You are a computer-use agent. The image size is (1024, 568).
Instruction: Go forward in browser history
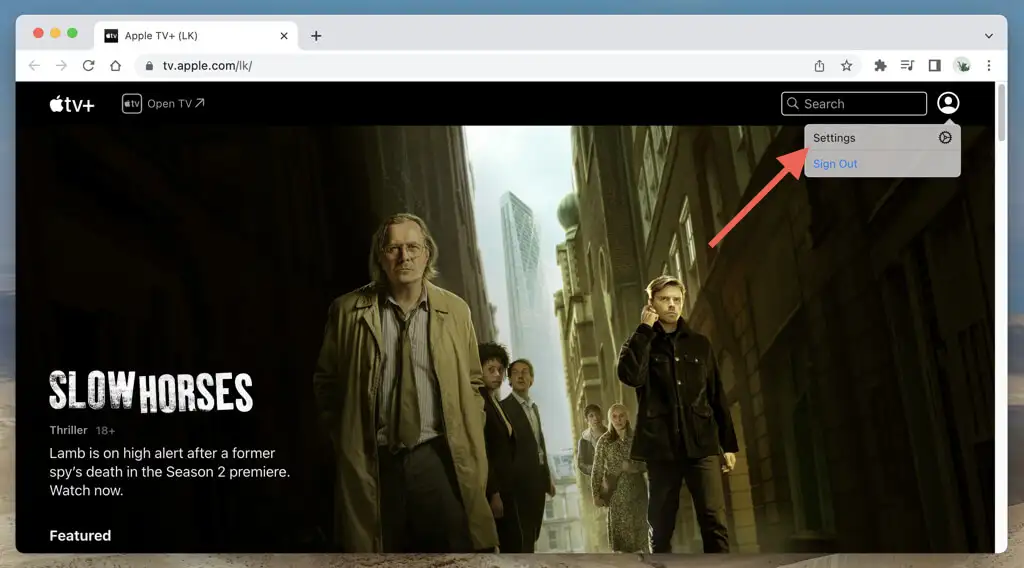coord(61,65)
